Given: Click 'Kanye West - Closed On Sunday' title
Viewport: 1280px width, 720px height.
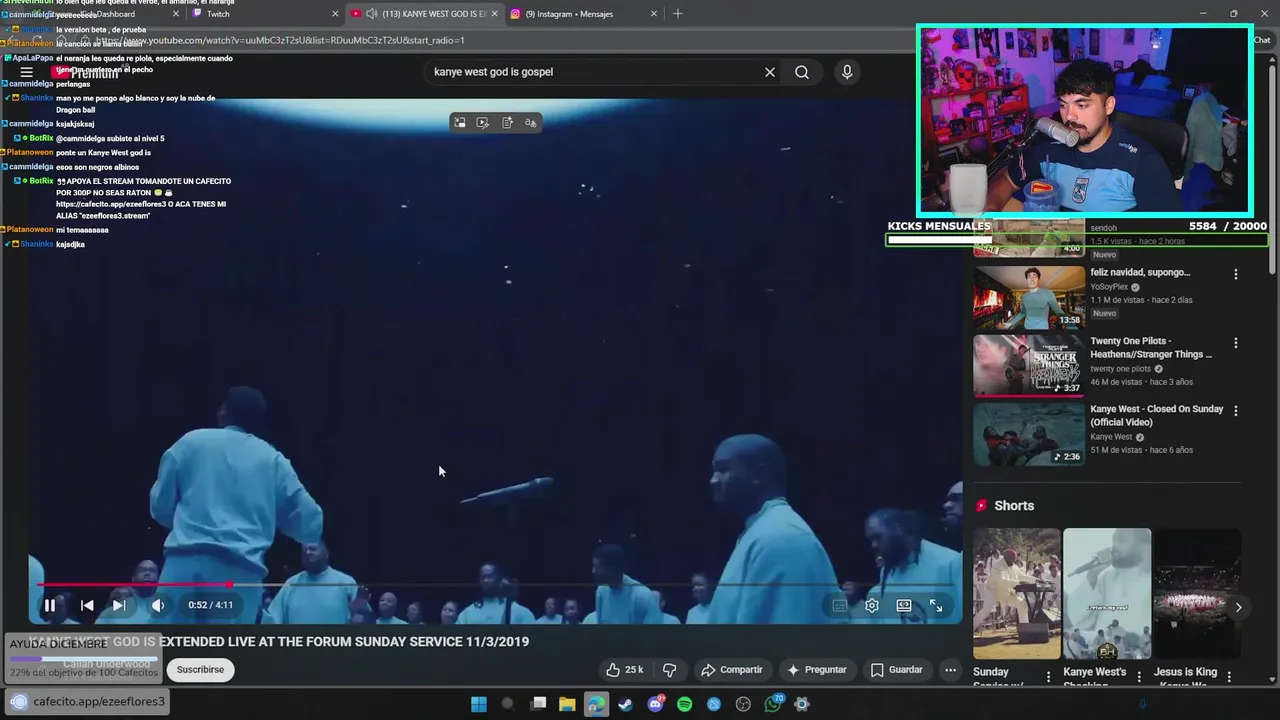Looking at the screenshot, I should (1157, 415).
